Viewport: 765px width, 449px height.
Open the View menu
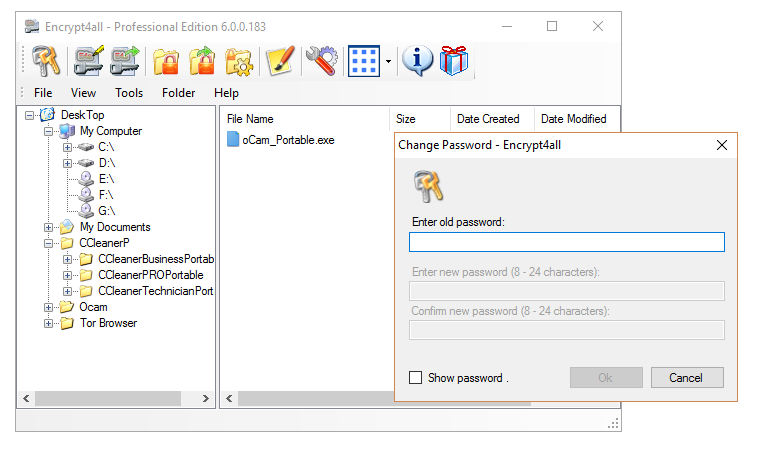pos(83,93)
